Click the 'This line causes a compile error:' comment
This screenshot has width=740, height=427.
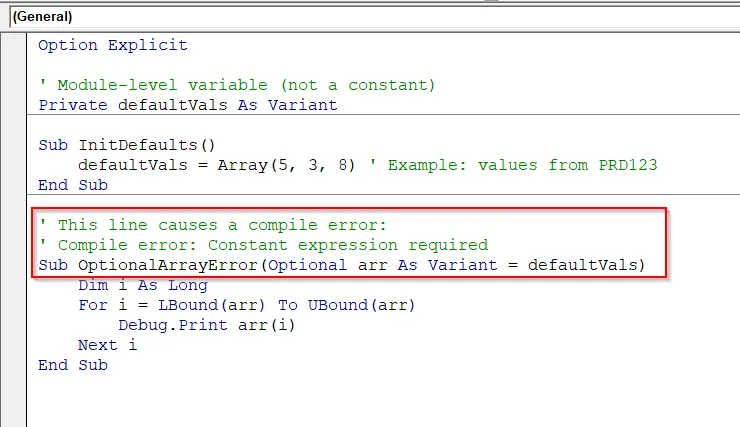213,225
